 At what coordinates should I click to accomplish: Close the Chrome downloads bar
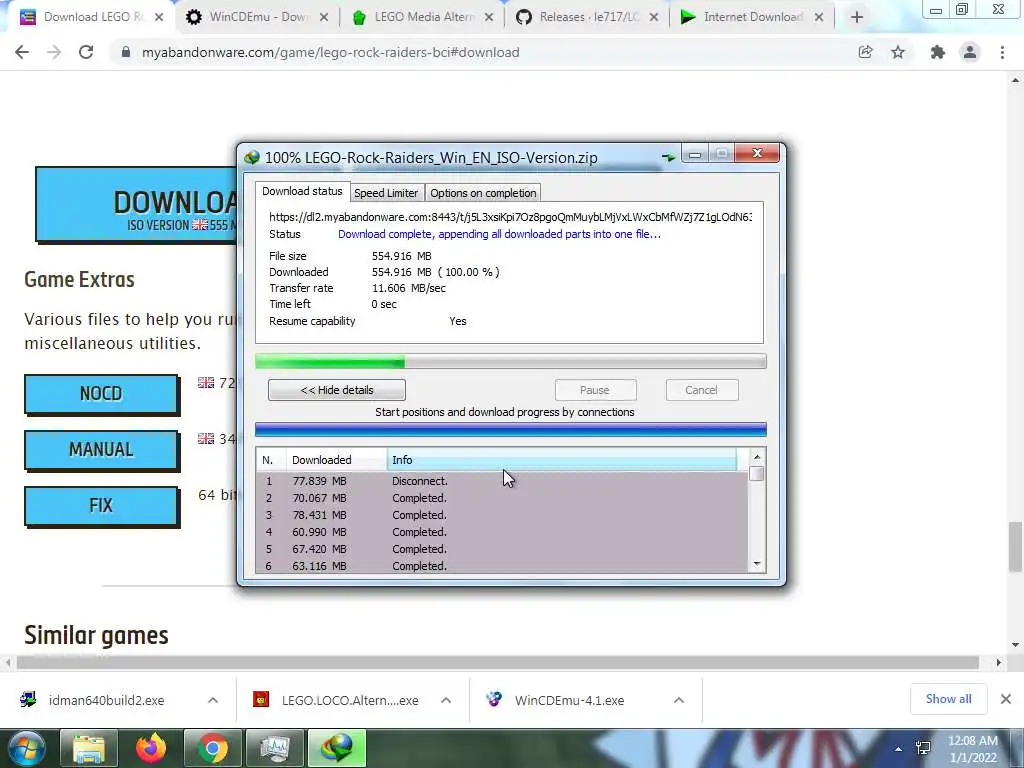click(x=1006, y=699)
